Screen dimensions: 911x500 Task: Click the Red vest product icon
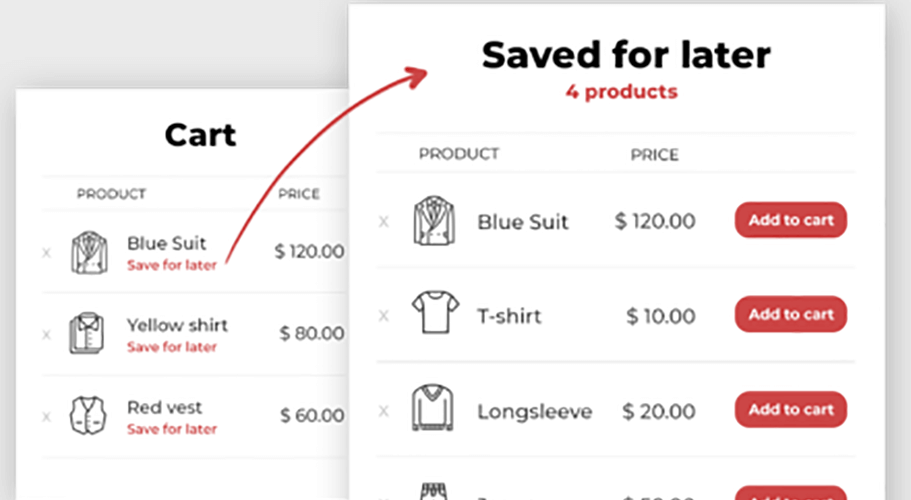click(87, 416)
